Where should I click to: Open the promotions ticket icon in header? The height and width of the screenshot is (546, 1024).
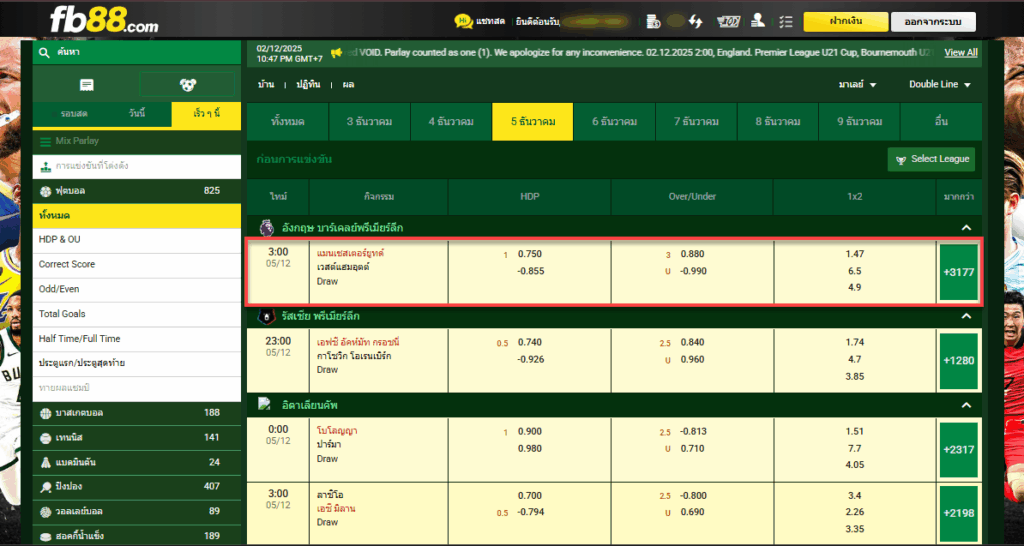pyautogui.click(x=728, y=22)
